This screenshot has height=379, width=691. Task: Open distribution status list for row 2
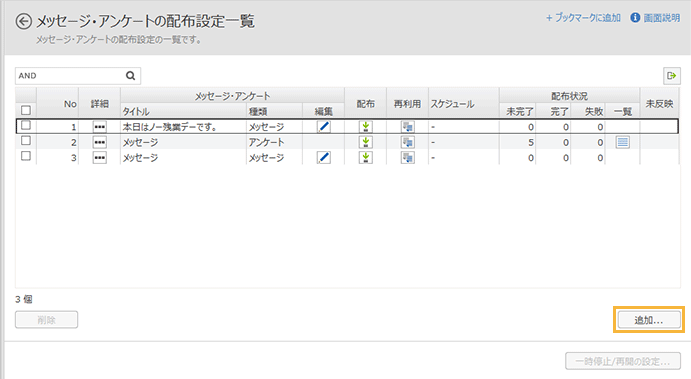coord(622,142)
